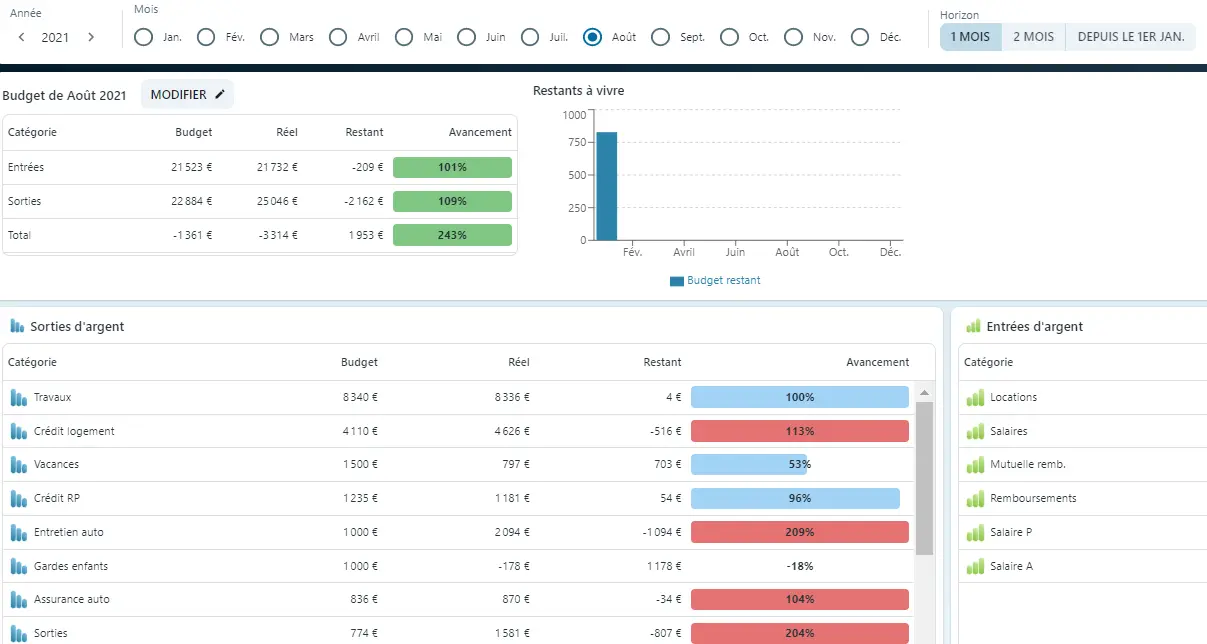The width and height of the screenshot is (1207, 644).
Task: Switch horizon to 2 MOIS
Action: click(x=1033, y=37)
